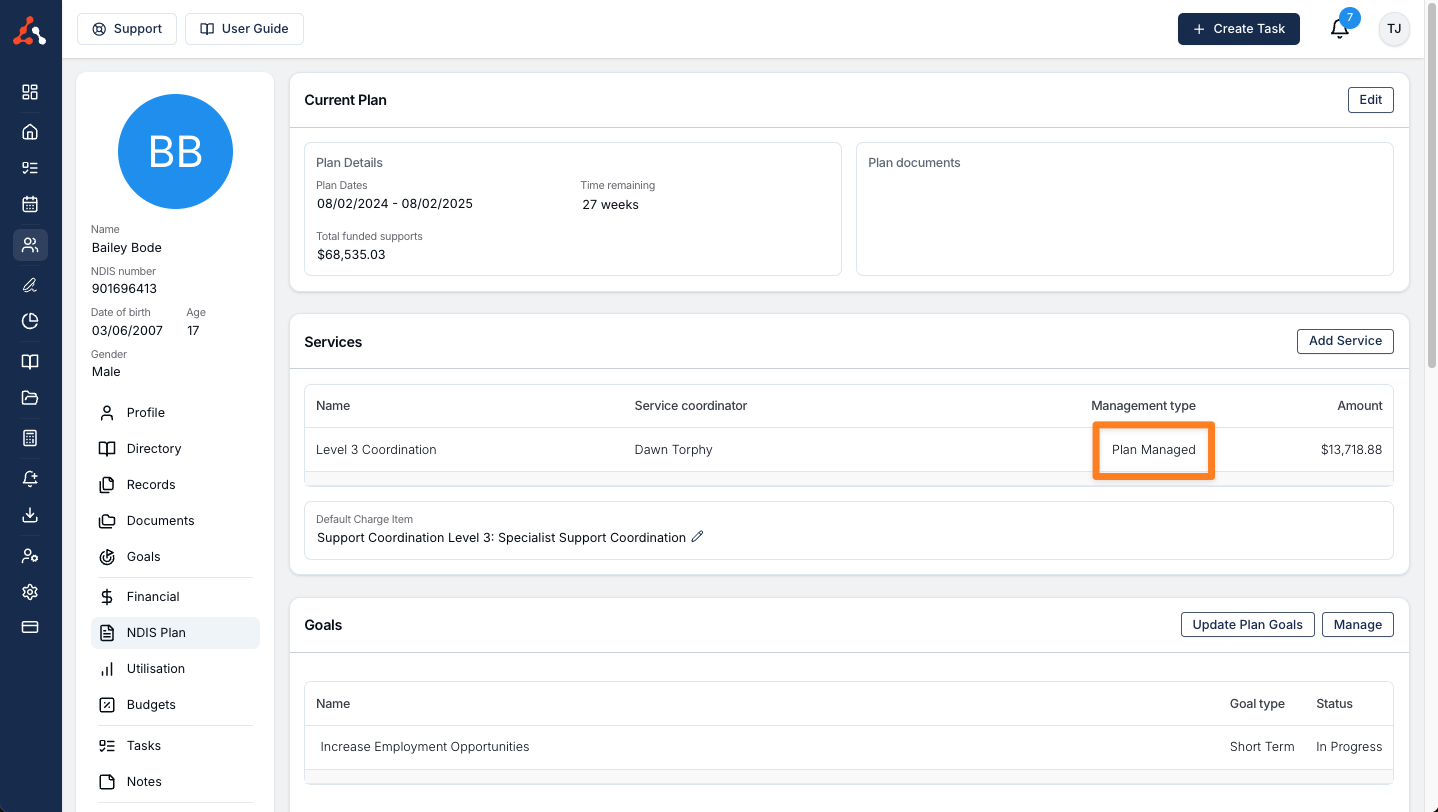Click Add Service button
Image resolution: width=1438 pixels, height=812 pixels.
tap(1344, 341)
